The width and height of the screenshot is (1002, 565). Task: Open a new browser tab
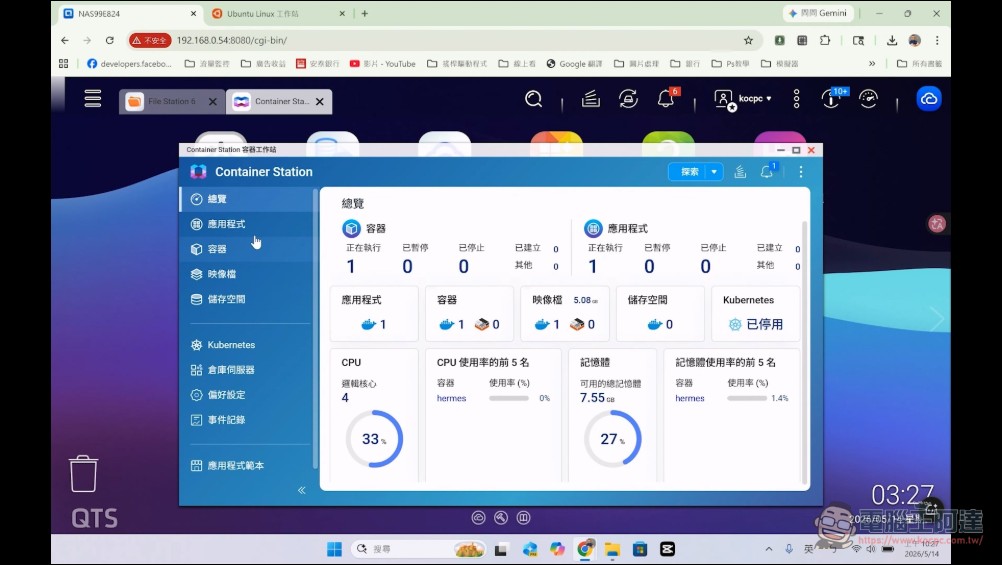coord(364,13)
